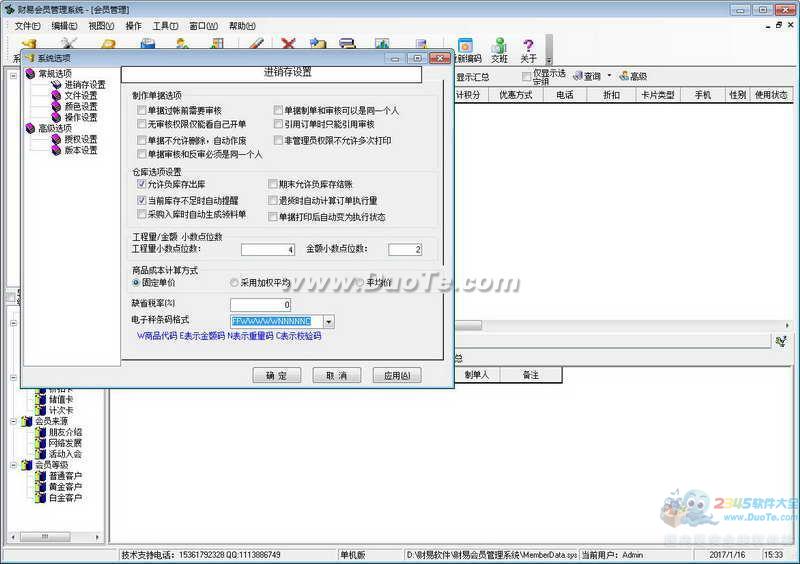The image size is (800, 564).
Task: Select the 储值卡 node icon in member tree
Action: click(x=41, y=399)
